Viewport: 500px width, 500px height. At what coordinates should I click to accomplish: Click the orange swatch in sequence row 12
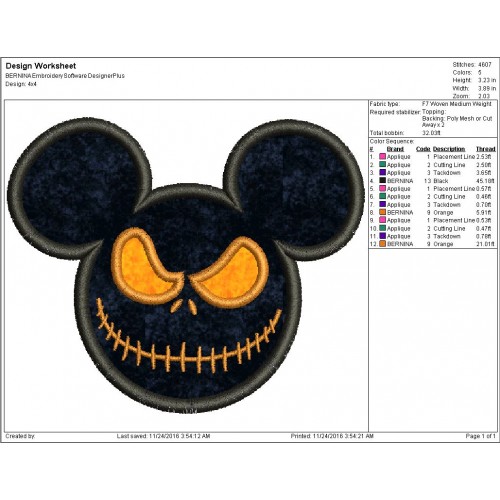pyautogui.click(x=382, y=244)
